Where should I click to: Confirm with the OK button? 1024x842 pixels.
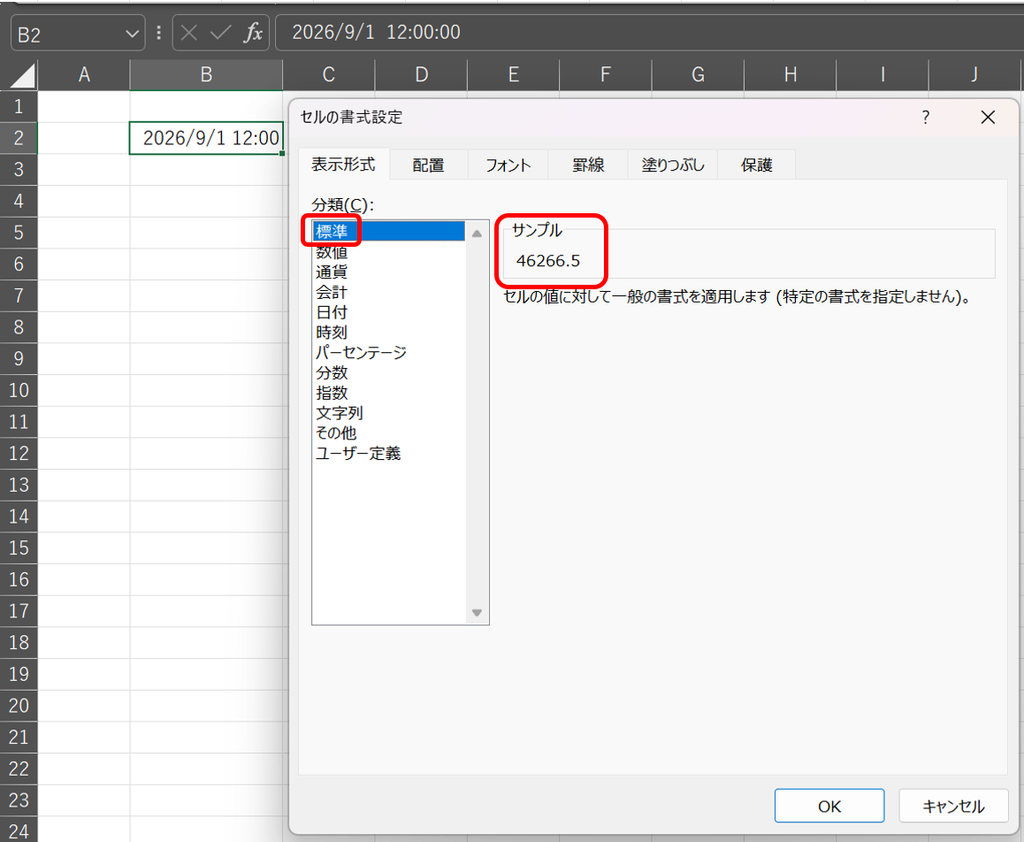tap(829, 806)
